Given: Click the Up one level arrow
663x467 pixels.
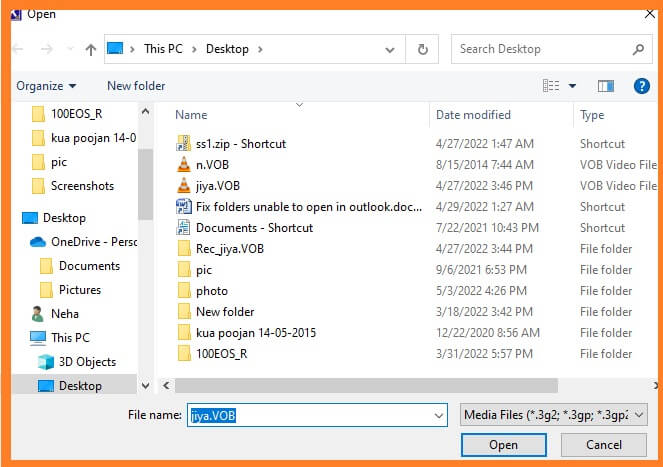Looking at the screenshot, I should point(91,49).
